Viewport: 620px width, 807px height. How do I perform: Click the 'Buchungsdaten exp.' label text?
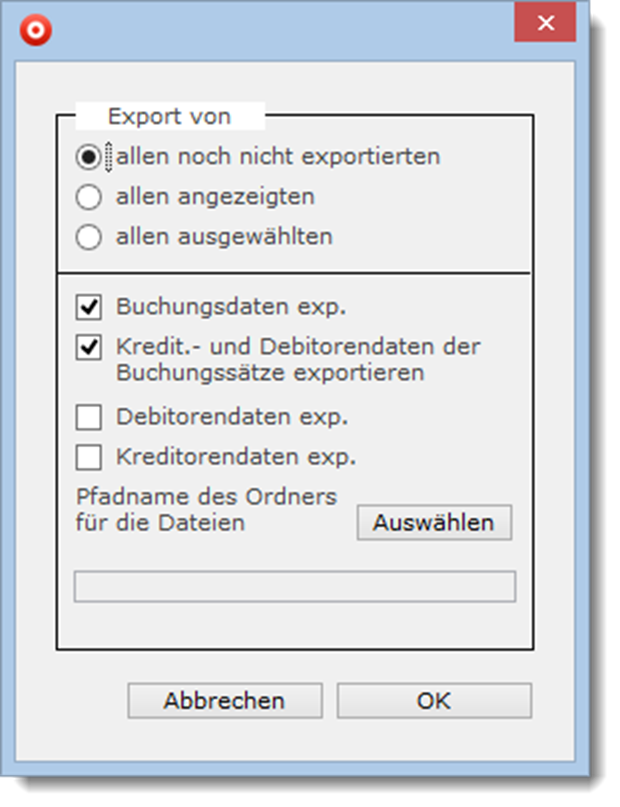tap(231, 306)
